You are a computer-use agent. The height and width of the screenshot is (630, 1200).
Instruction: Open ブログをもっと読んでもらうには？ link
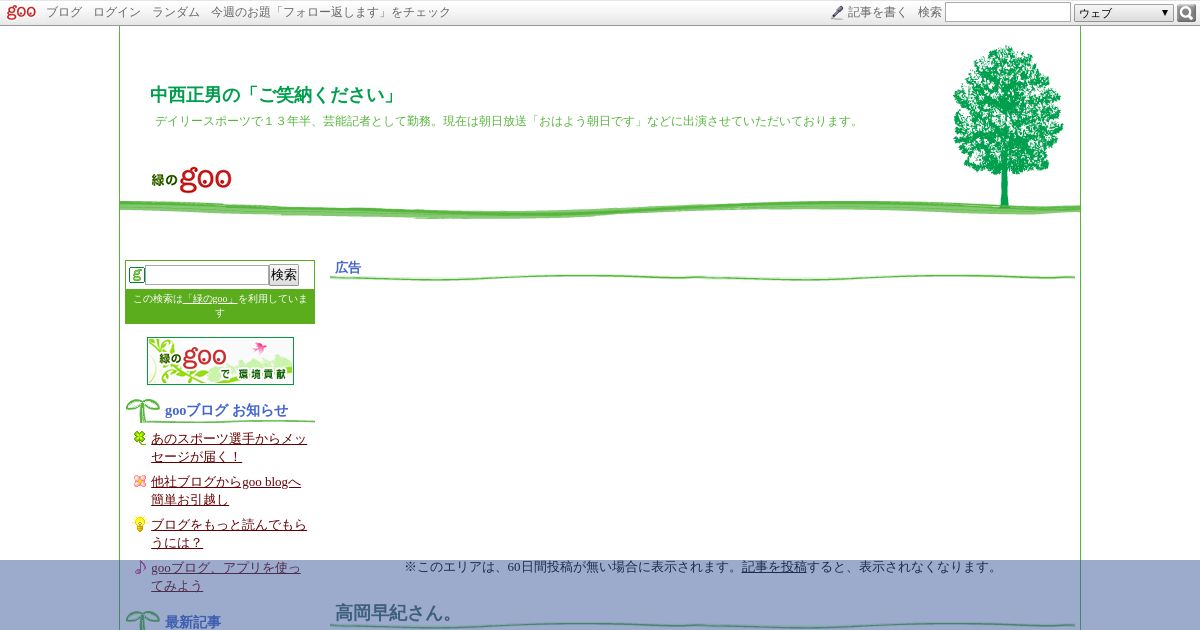[x=229, y=533]
